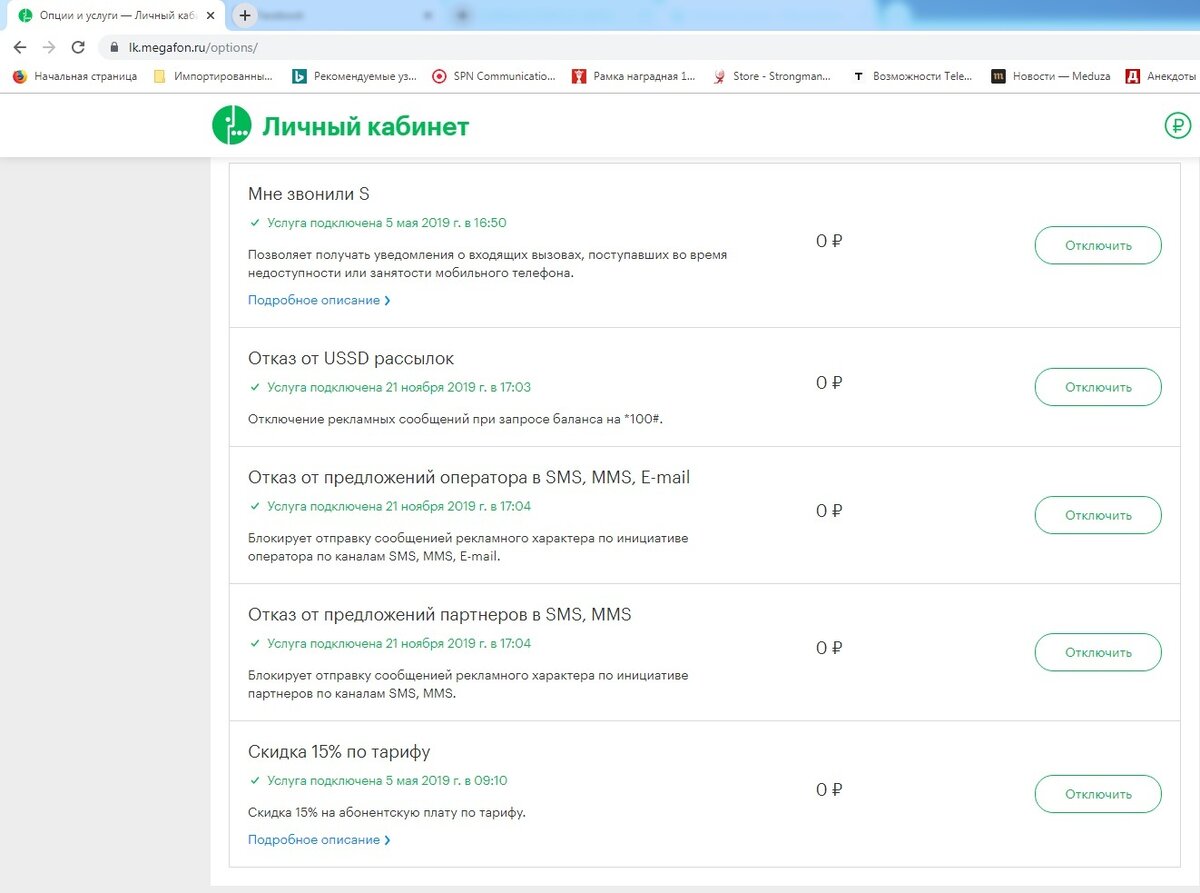Disable the Мне звонили S service
This screenshot has height=893, width=1200.
coord(1098,245)
